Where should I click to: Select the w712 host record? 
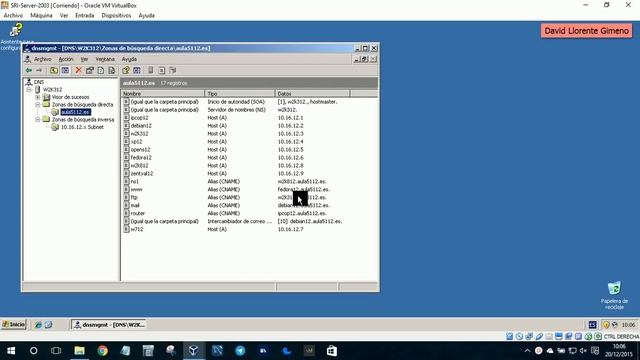pyautogui.click(x=137, y=229)
